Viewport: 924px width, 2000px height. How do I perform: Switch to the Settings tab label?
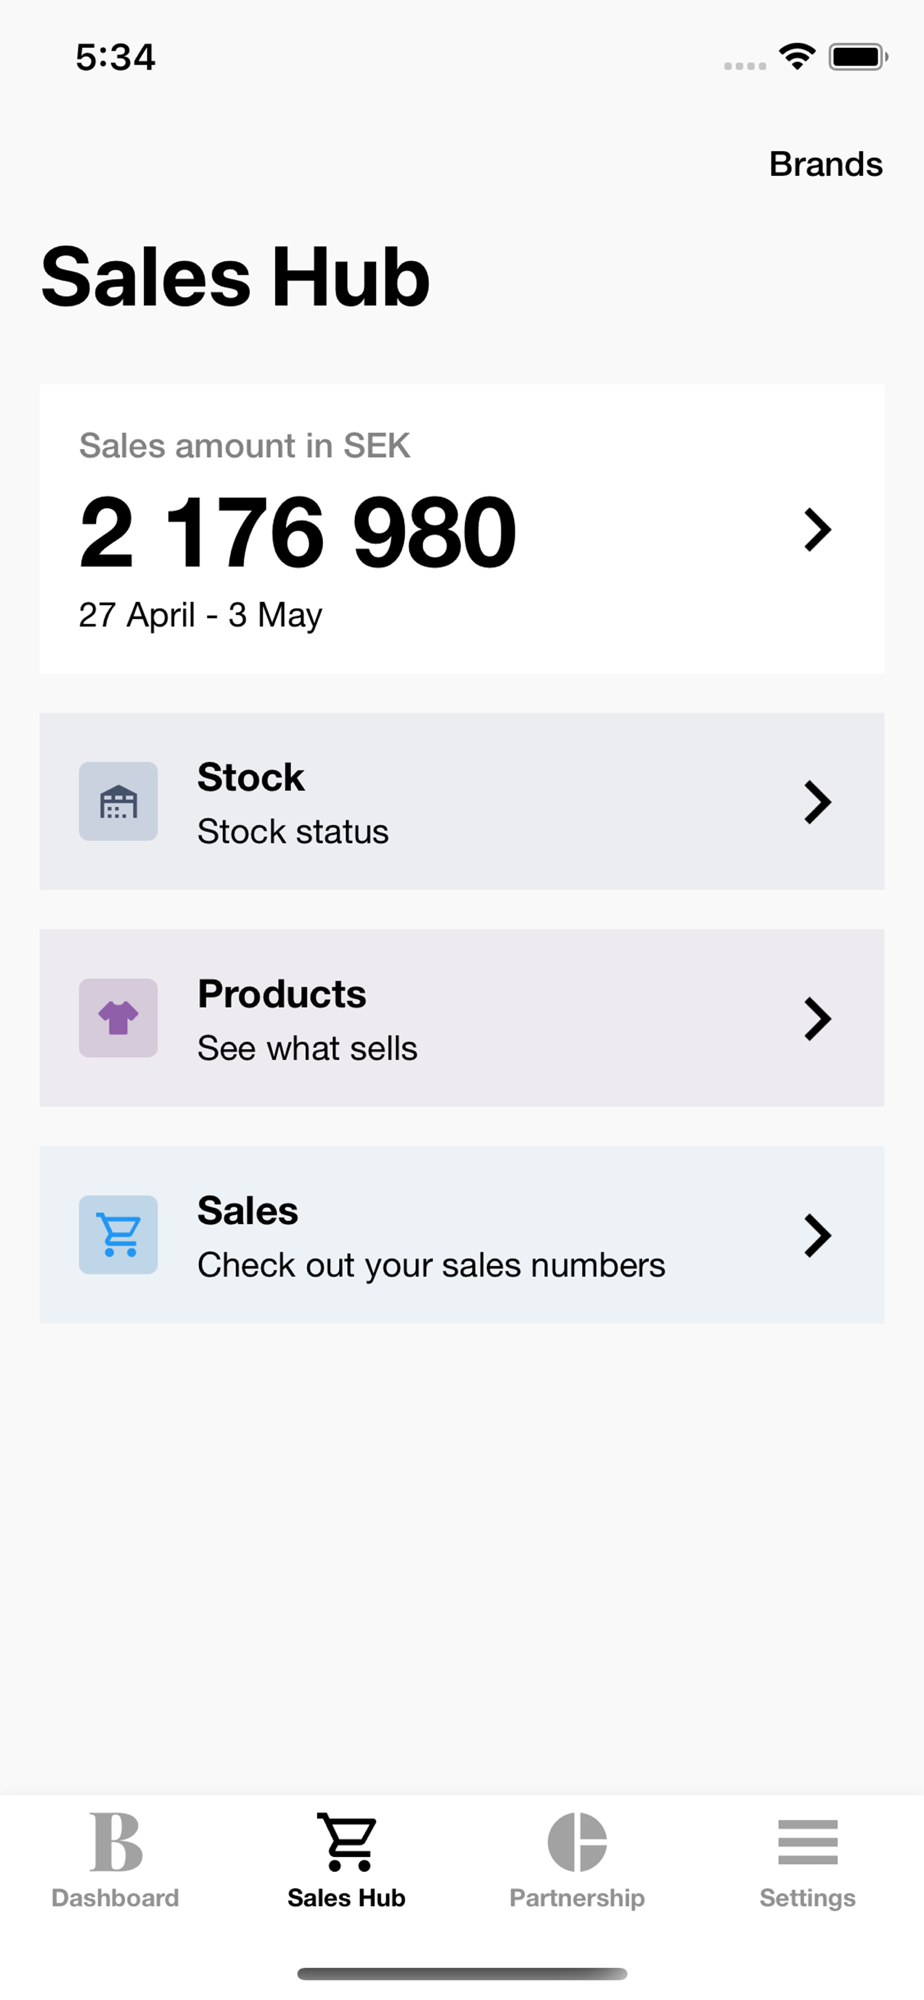[x=807, y=1898]
